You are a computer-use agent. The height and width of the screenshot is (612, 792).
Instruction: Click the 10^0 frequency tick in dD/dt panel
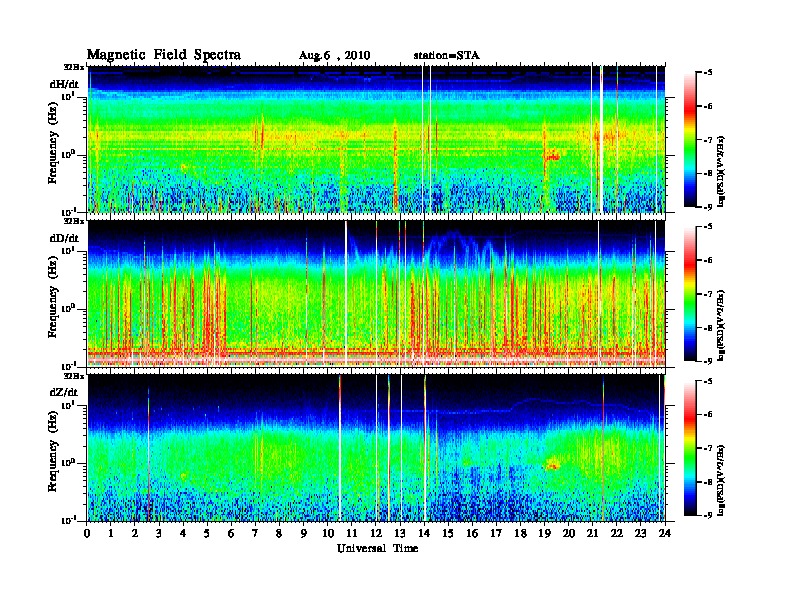pyautogui.click(x=68, y=308)
